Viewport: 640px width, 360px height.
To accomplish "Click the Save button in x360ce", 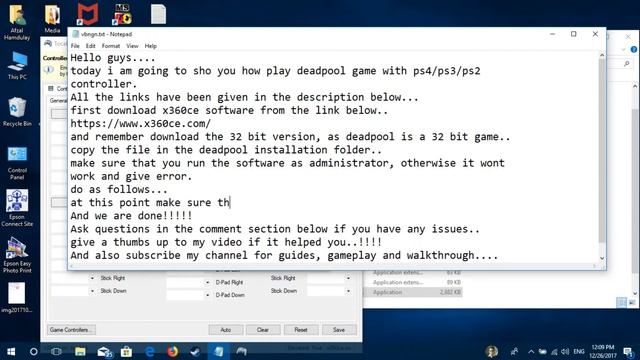I will tap(339, 329).
